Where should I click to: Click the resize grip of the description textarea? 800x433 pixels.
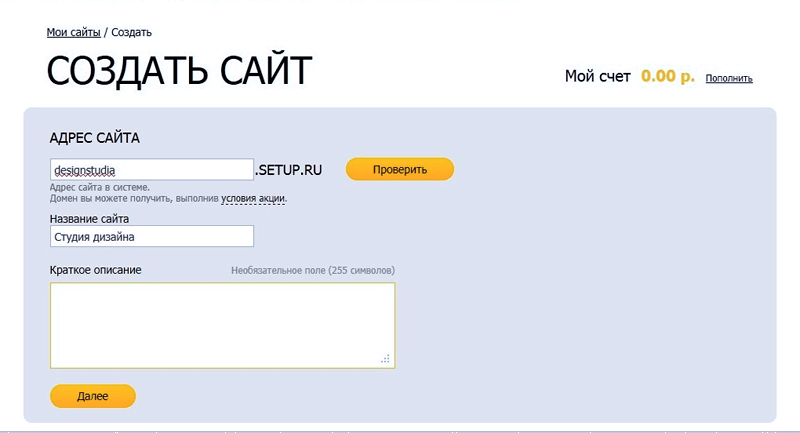click(x=387, y=360)
